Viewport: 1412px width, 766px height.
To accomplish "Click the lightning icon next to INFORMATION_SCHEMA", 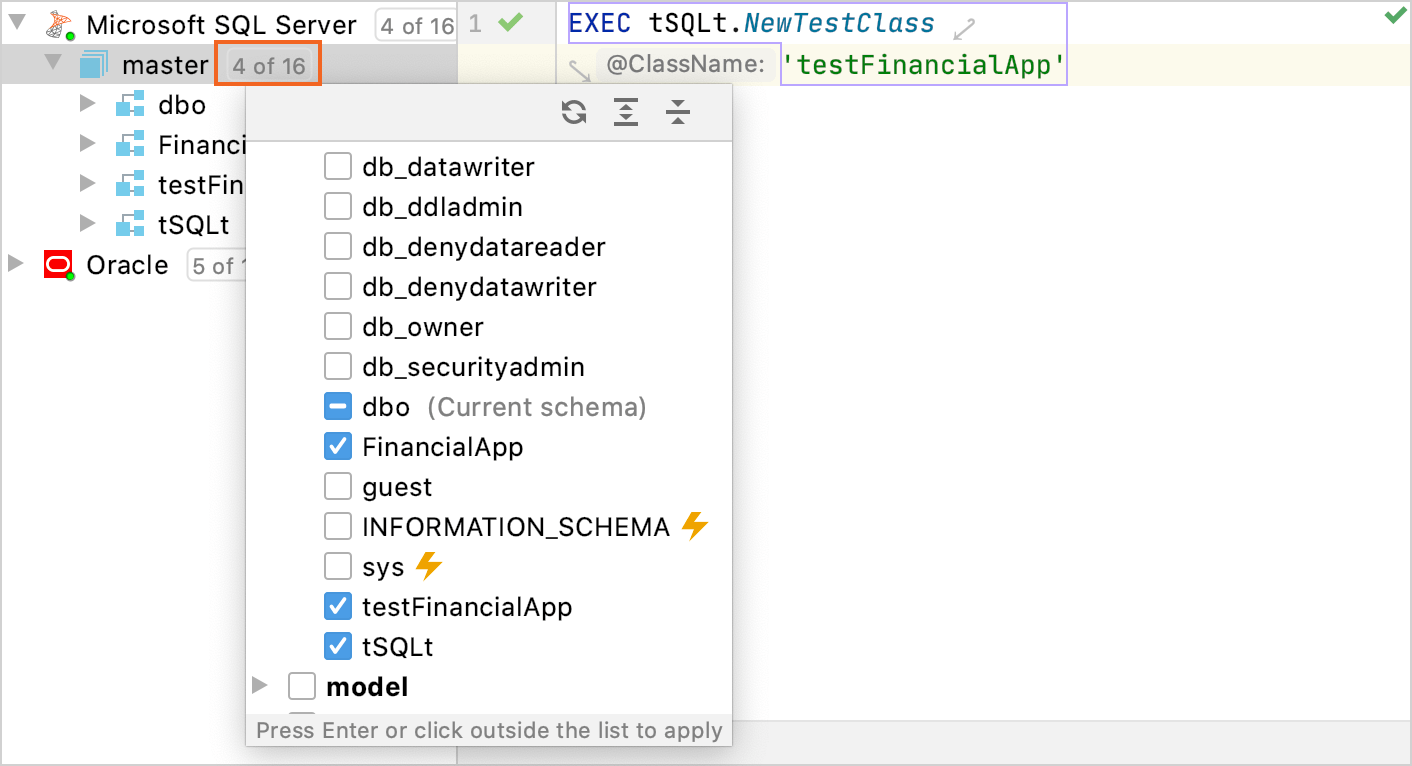I will point(694,526).
